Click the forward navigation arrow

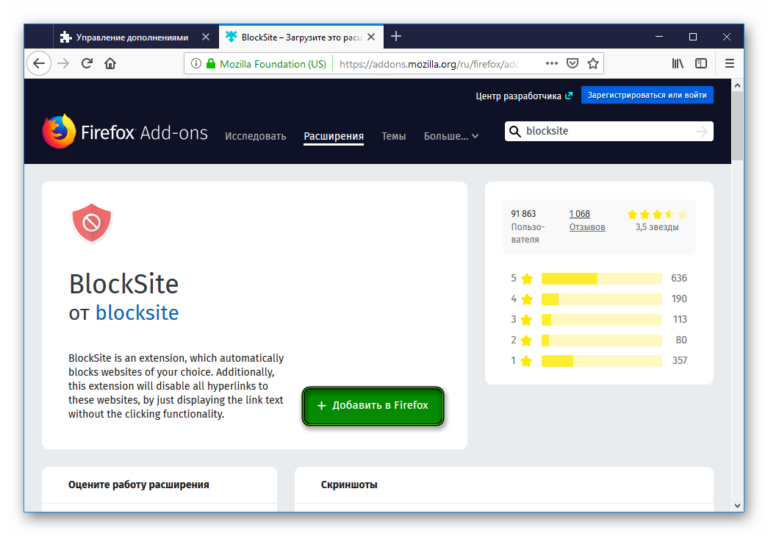(x=63, y=64)
